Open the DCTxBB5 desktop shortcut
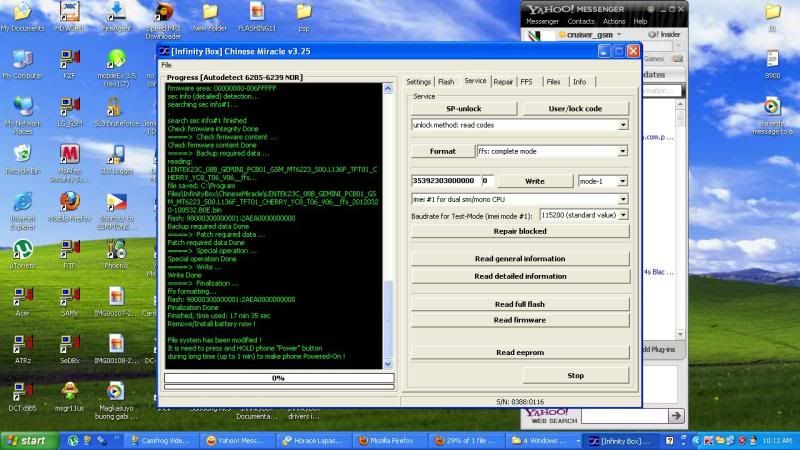800x450 pixels. point(22,396)
